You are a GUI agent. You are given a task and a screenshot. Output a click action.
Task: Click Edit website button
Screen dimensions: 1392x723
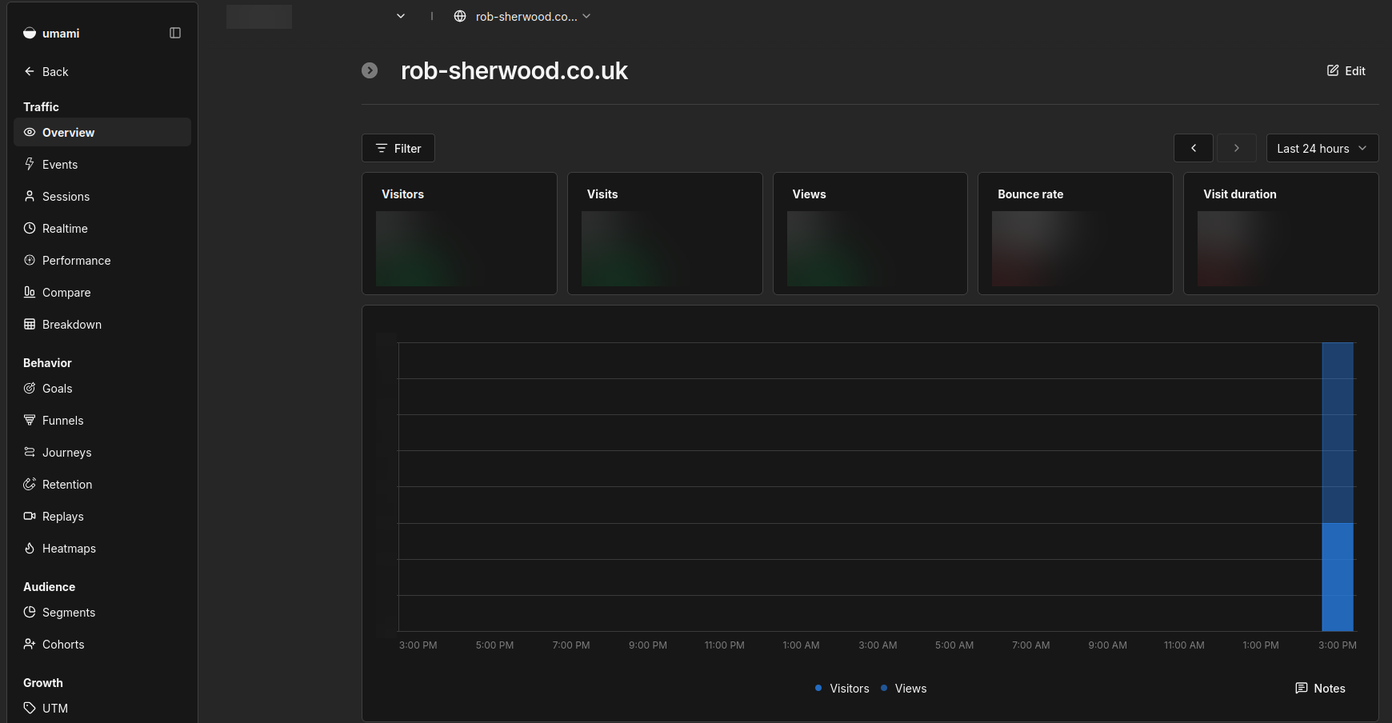[1346, 71]
